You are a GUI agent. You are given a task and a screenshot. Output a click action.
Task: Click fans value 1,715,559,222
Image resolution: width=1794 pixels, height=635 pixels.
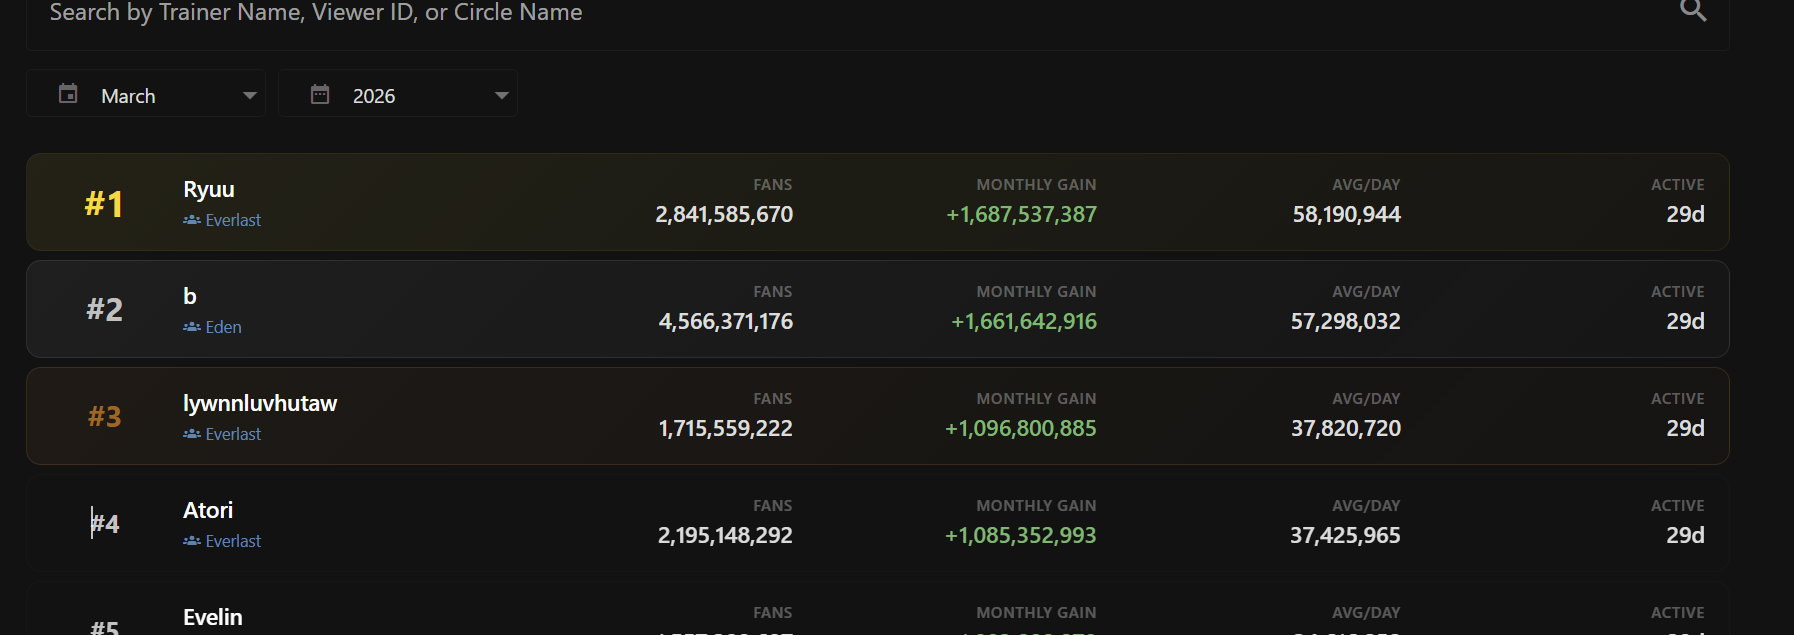(x=726, y=428)
